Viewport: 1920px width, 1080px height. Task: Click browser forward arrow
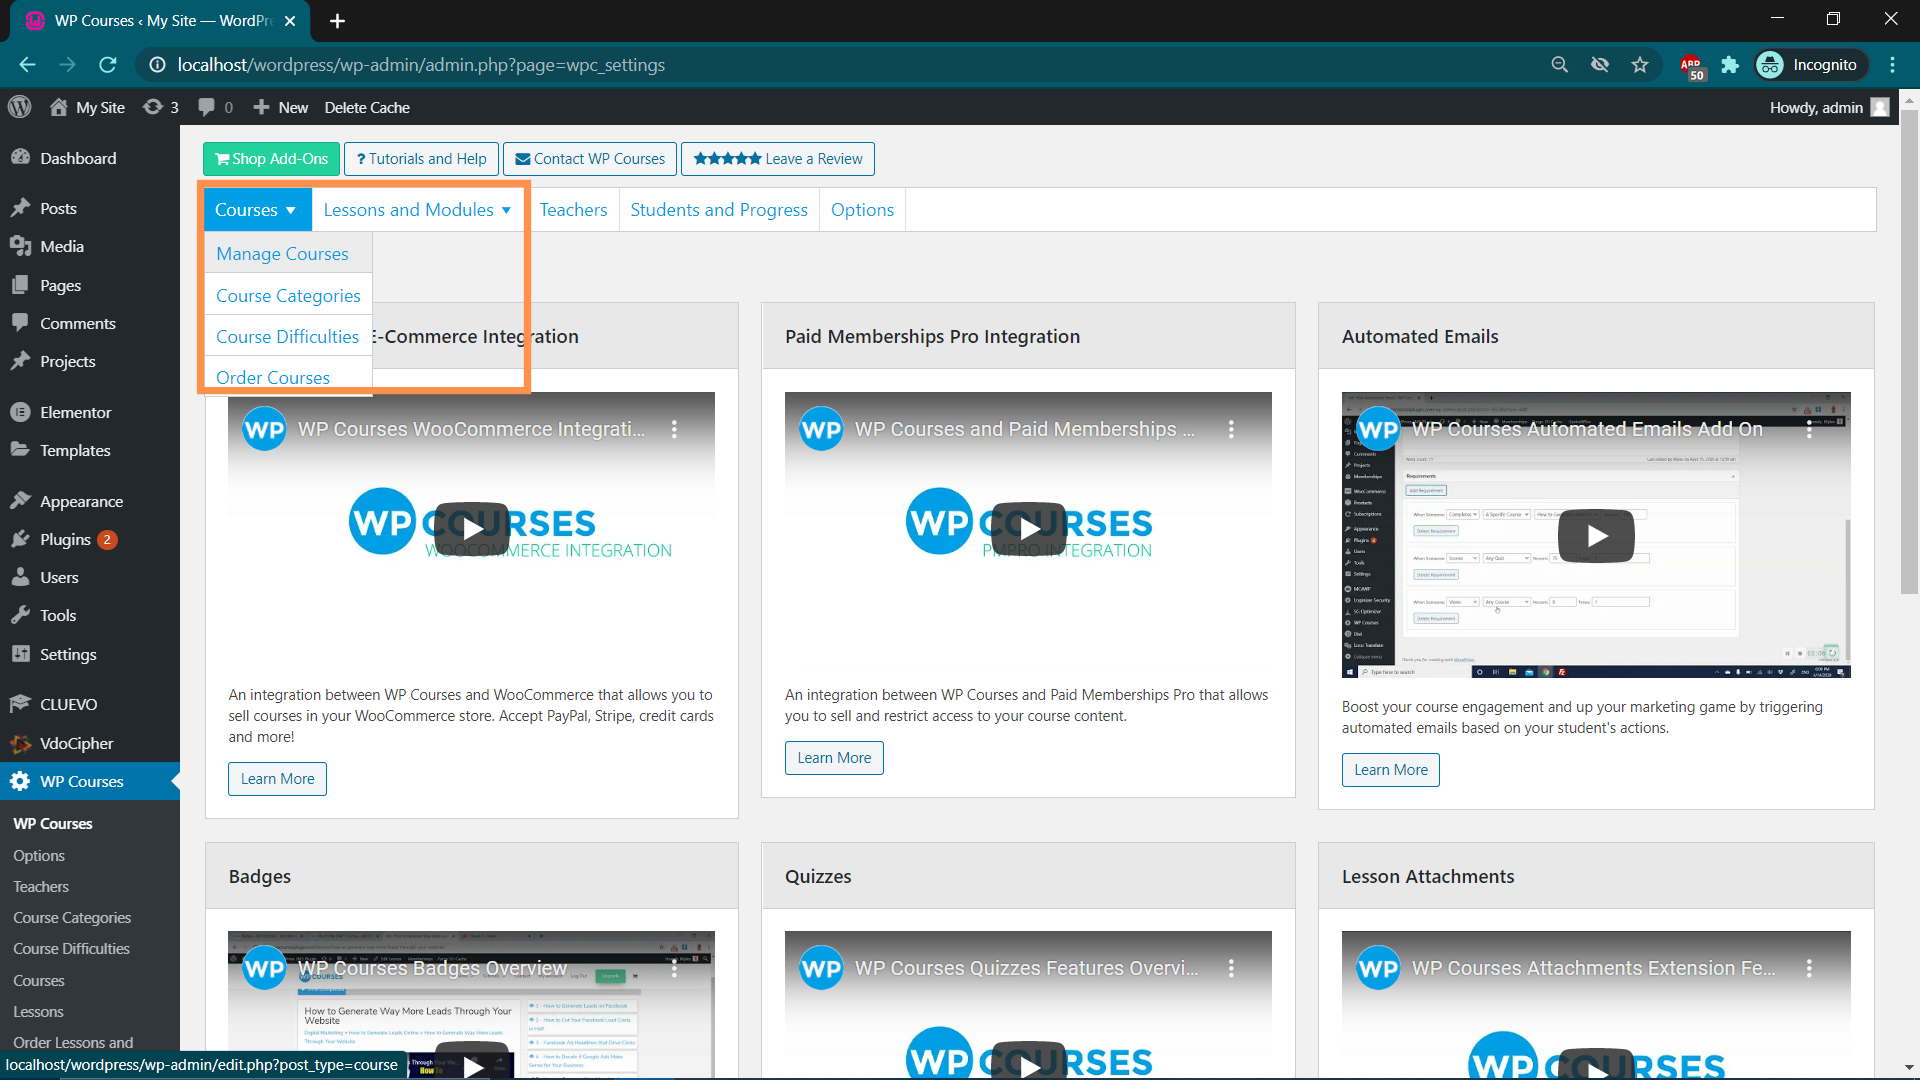(67, 65)
